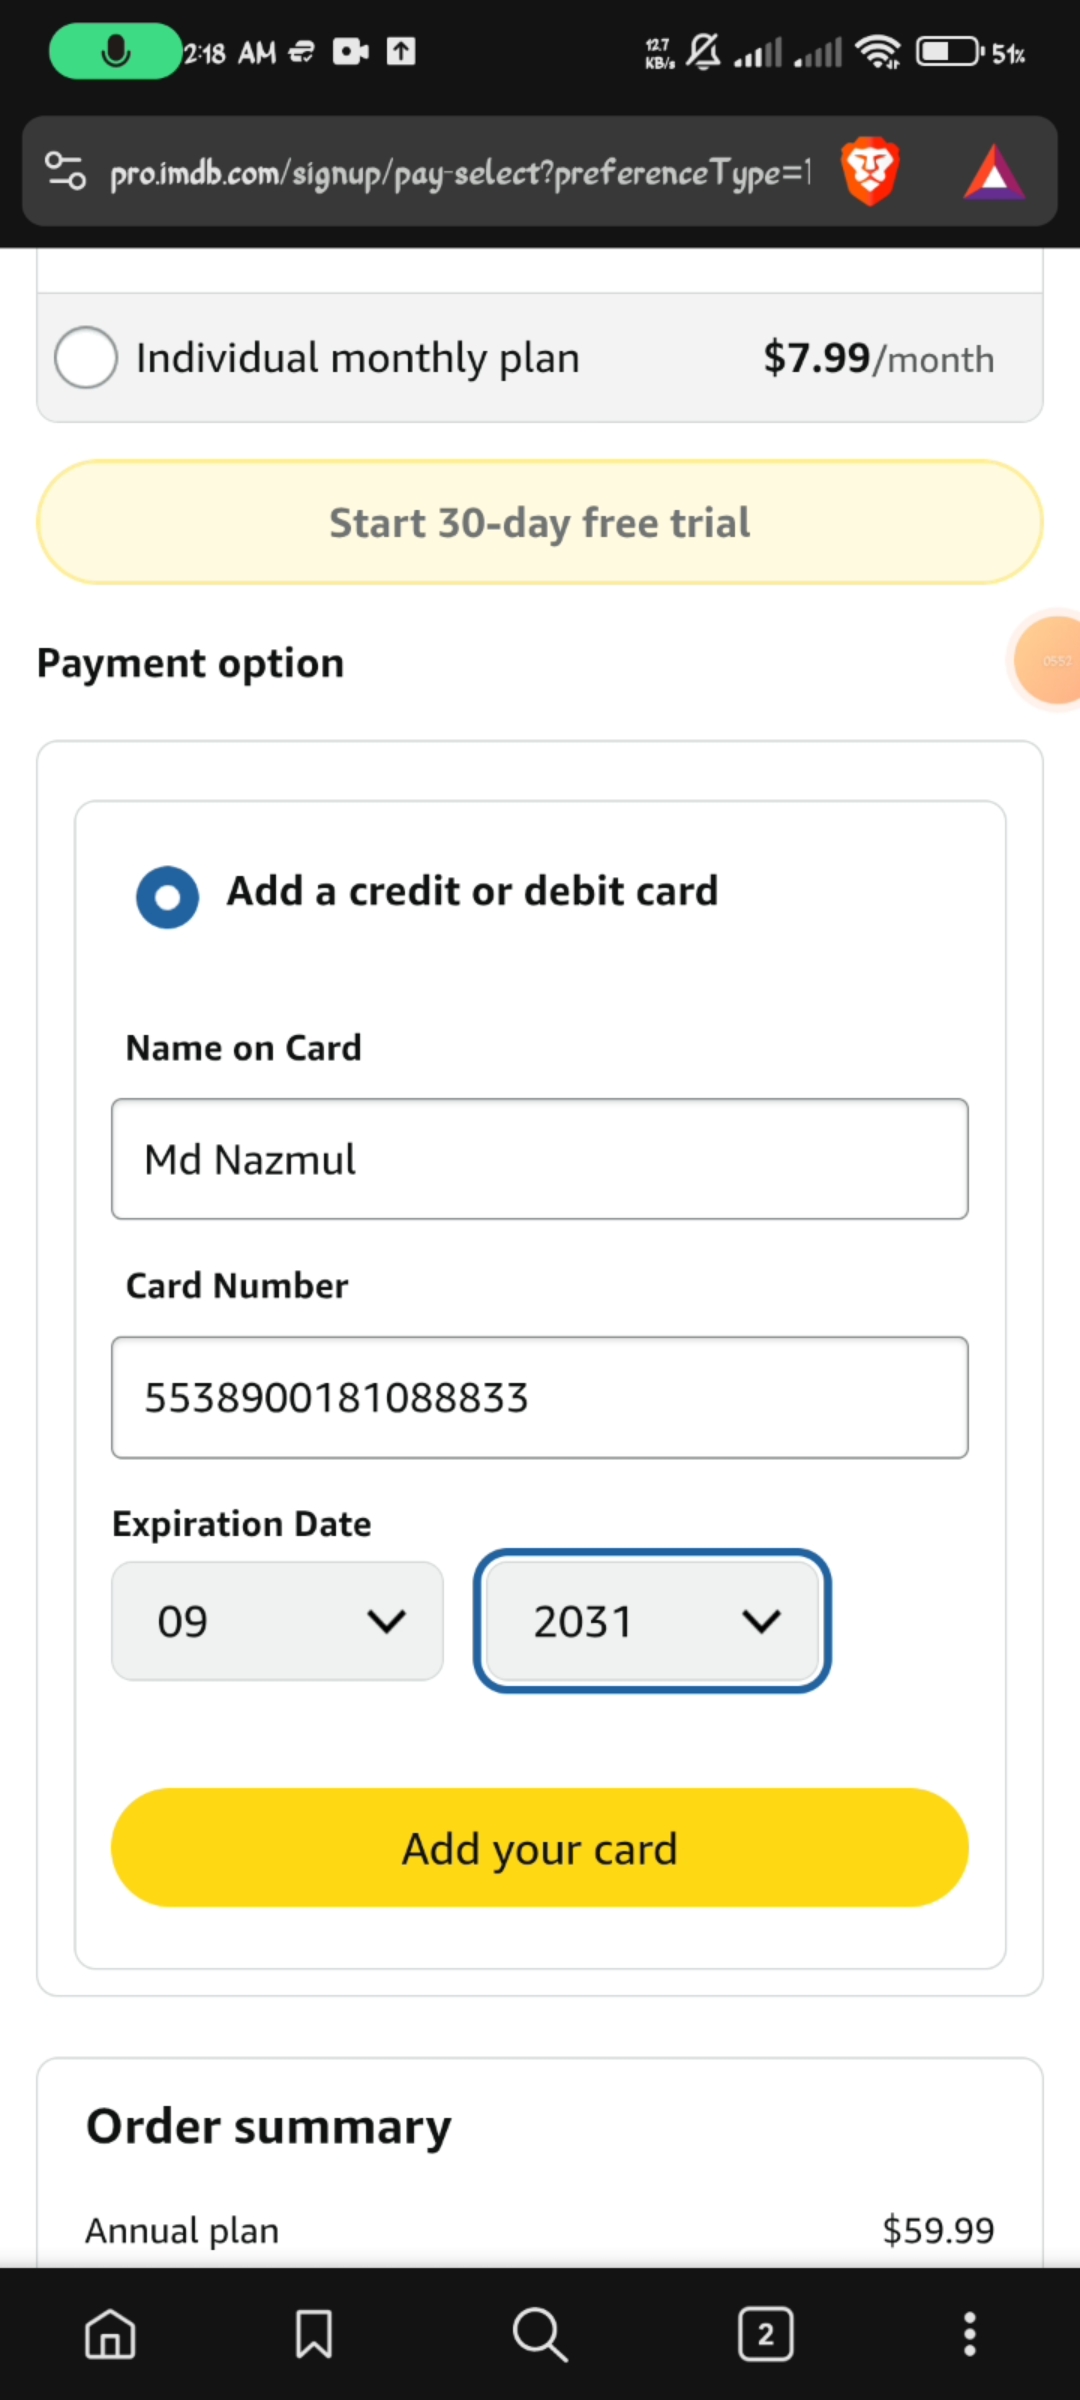
Task: Tap the Brave Rewards triangle icon
Action: 993,174
